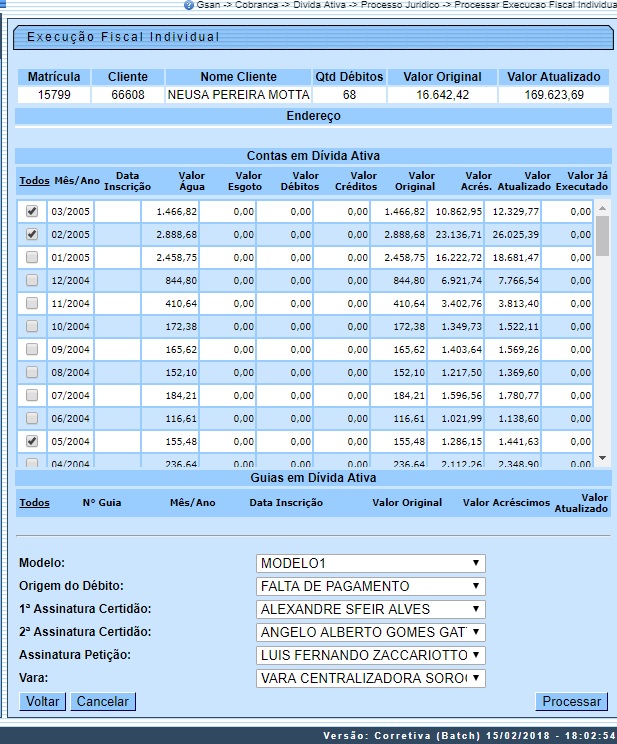Open the Vara dropdown
The width and height of the screenshot is (617, 744).
click(x=371, y=678)
